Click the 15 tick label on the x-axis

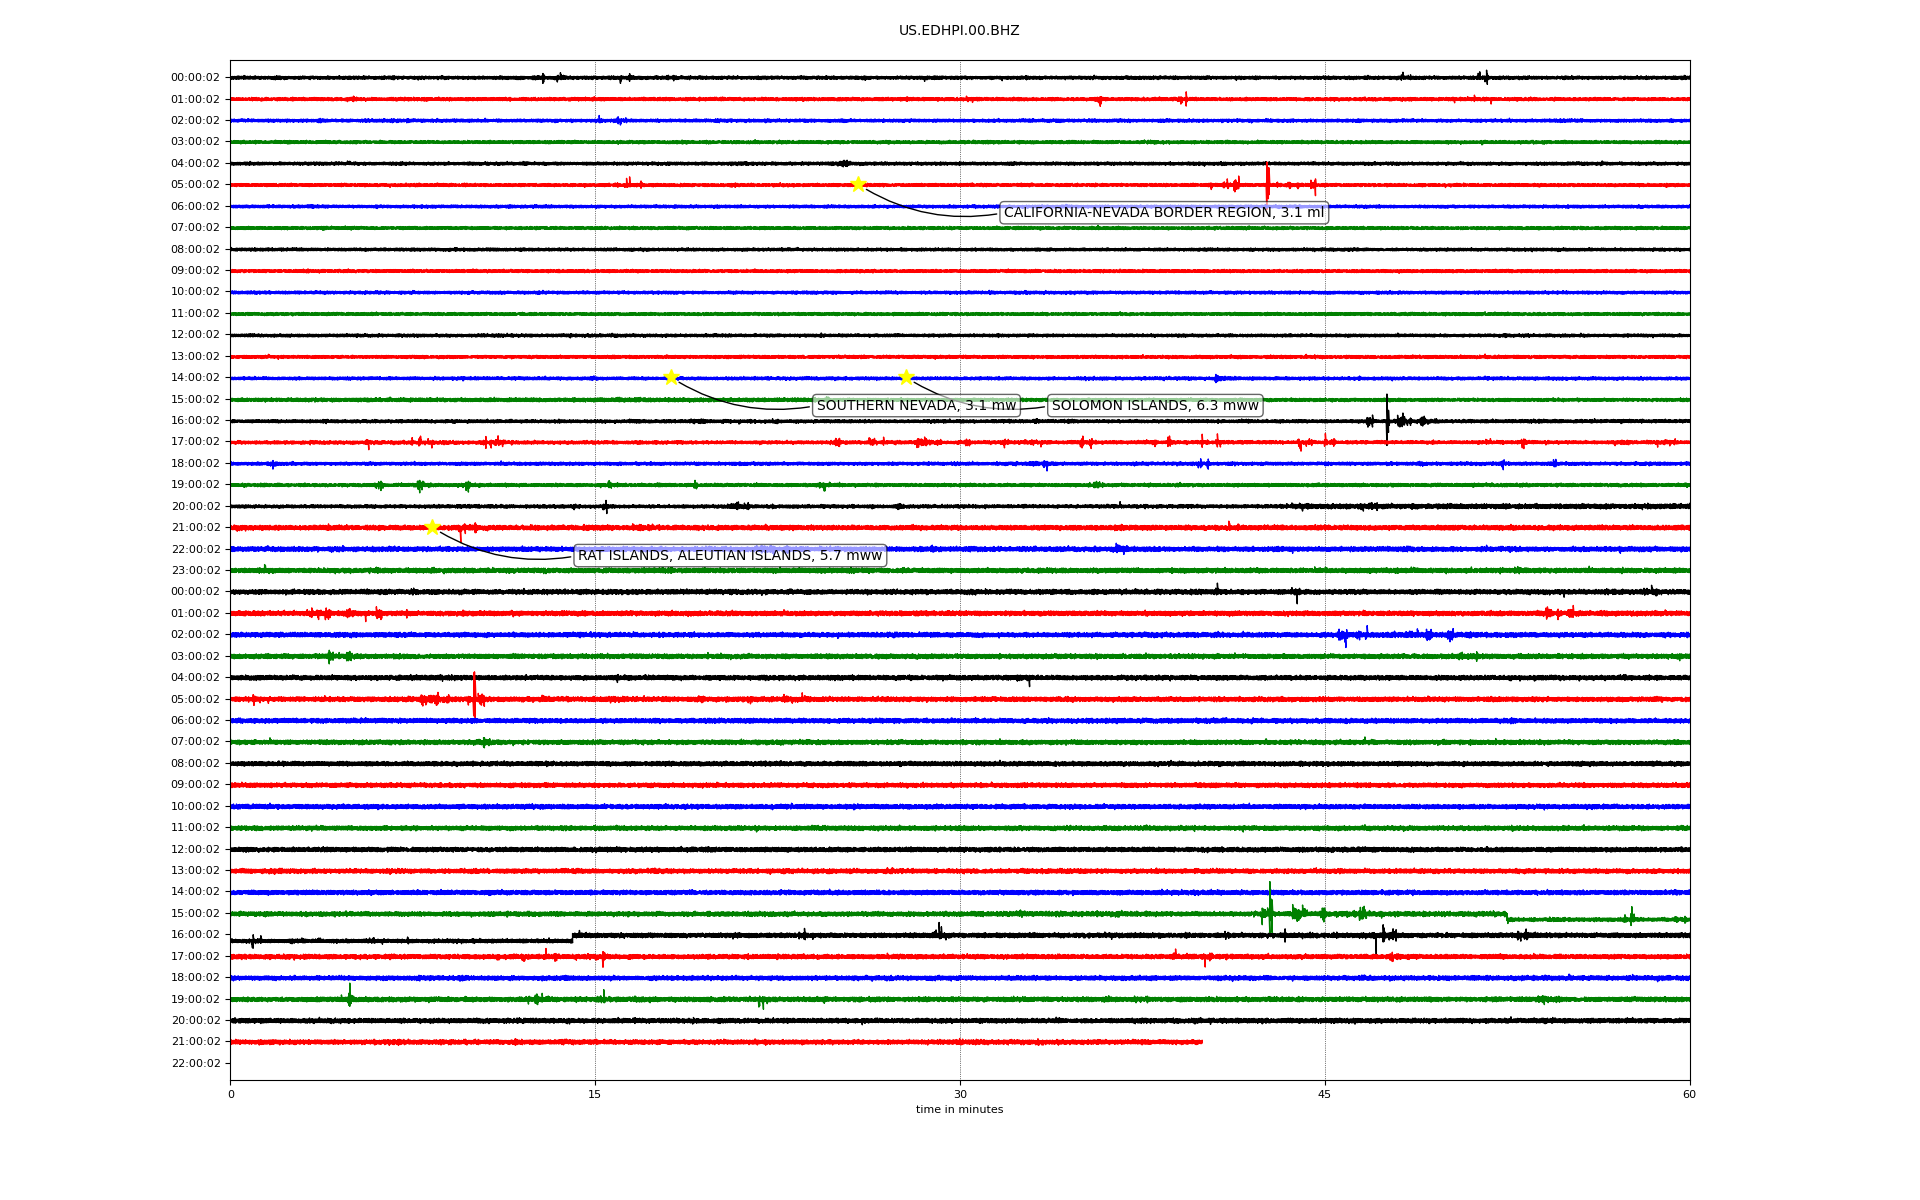click(x=595, y=1094)
